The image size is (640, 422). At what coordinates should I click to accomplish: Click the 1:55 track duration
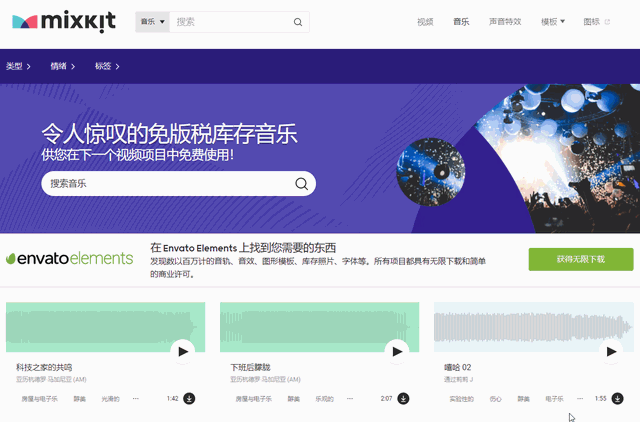coord(600,398)
